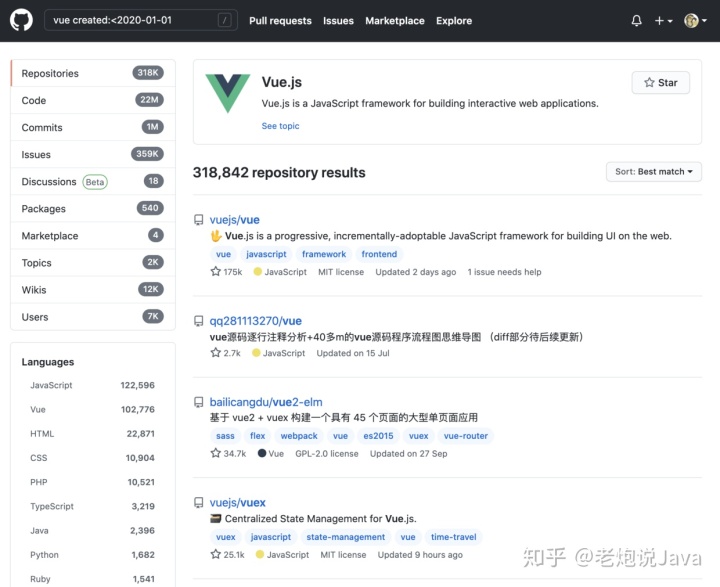Filter by TypeScript language
The image size is (720, 587).
tap(92, 506)
